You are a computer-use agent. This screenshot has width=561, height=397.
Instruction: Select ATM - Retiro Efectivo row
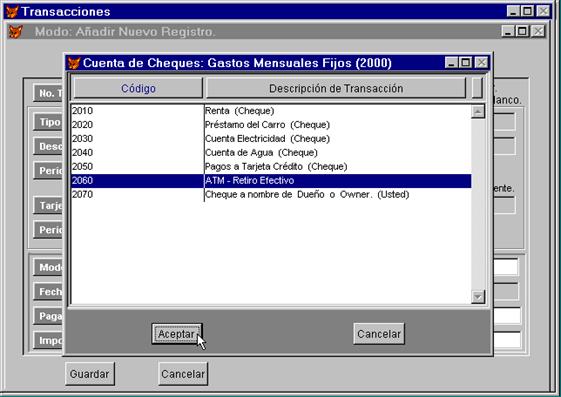click(271, 181)
